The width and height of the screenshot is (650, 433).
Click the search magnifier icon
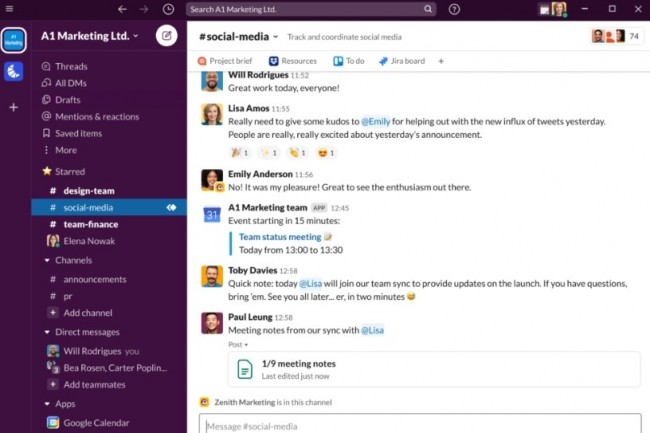pos(428,9)
